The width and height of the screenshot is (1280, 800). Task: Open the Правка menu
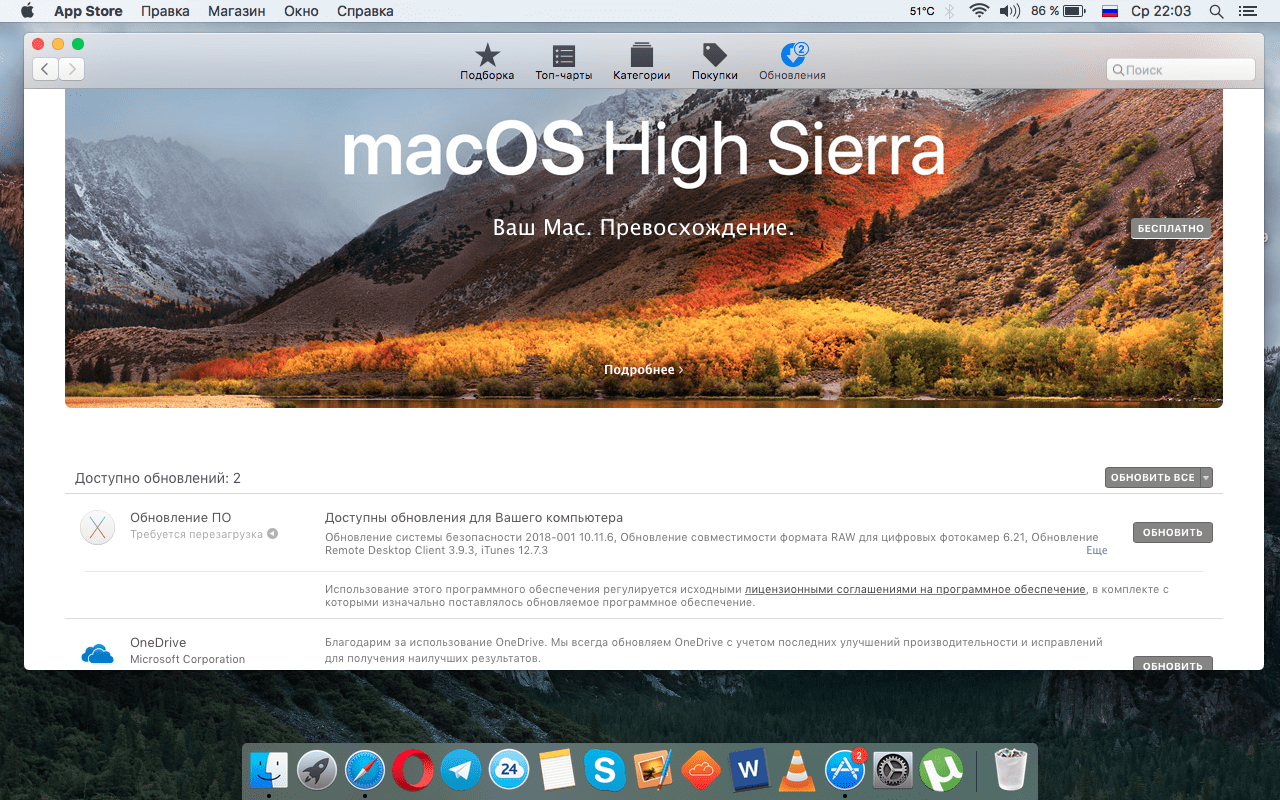(166, 11)
